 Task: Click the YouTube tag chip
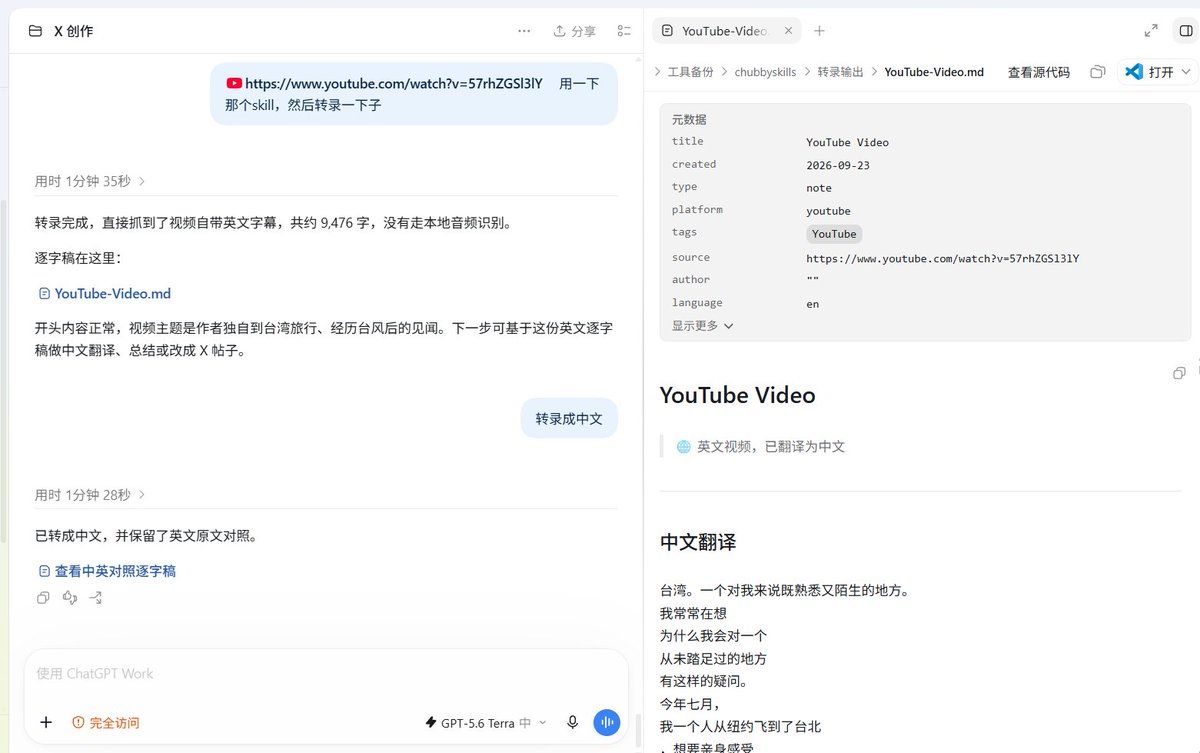pyautogui.click(x=834, y=234)
